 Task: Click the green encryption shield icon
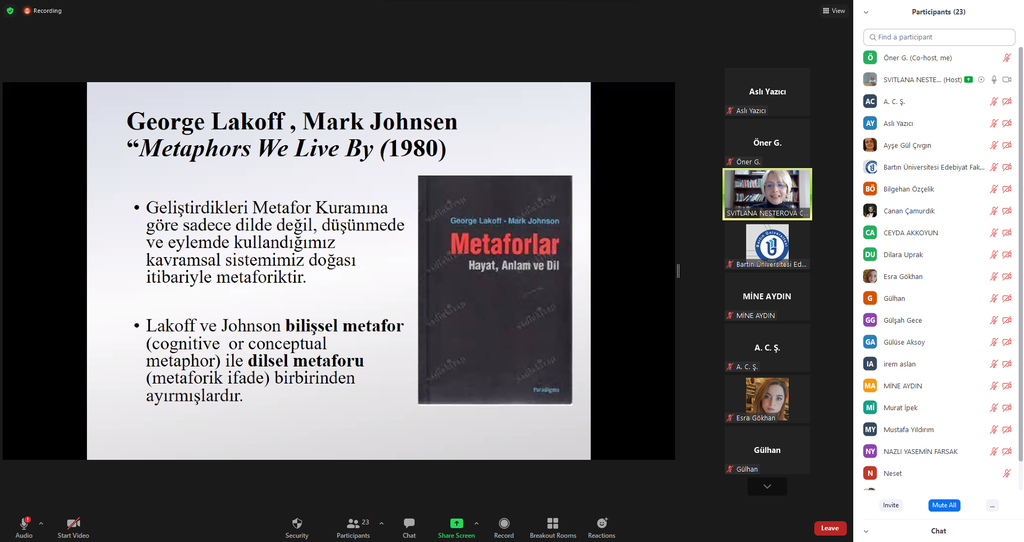[x=10, y=10]
